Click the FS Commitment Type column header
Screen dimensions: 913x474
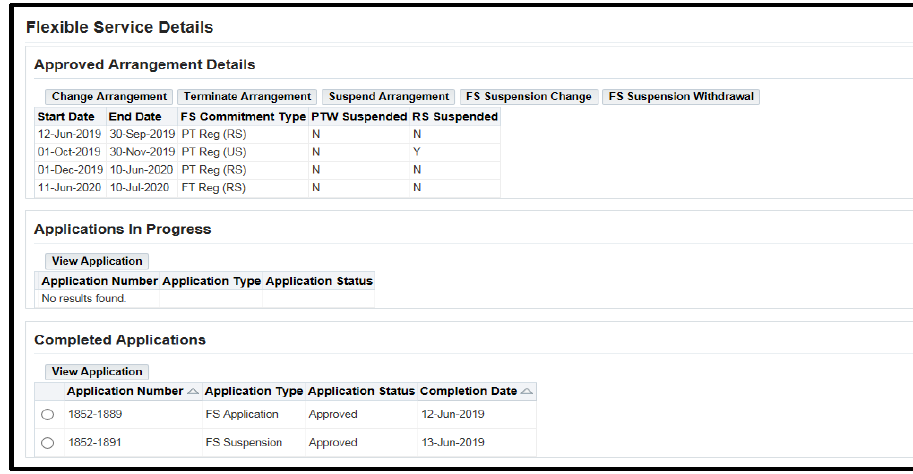click(x=242, y=117)
